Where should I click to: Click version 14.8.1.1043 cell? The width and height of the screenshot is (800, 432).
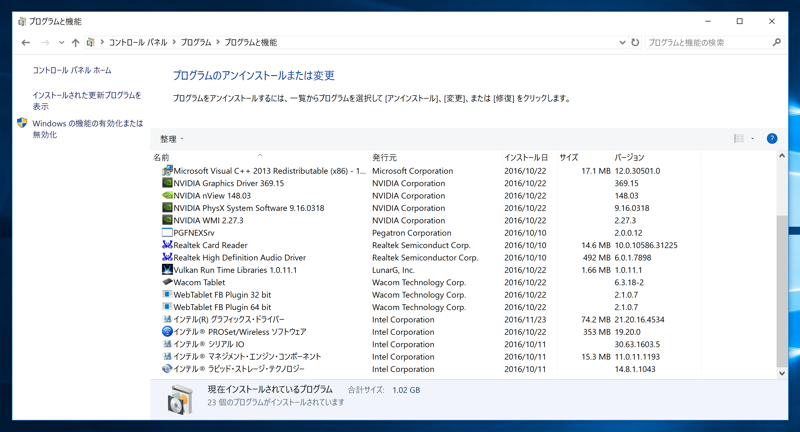pos(635,369)
